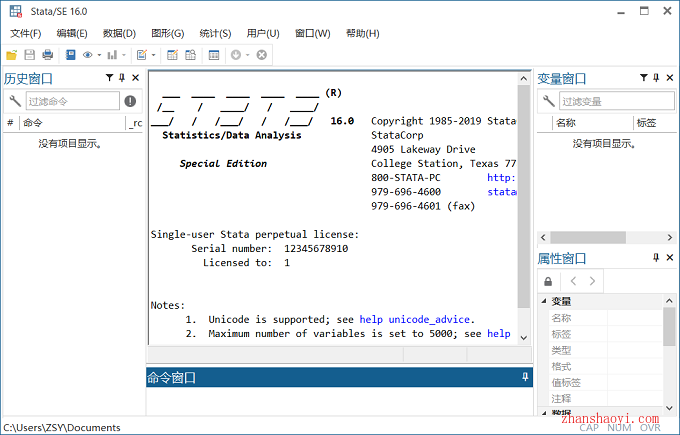Collapse the 变量 section in 属性窗口
Viewport: 680px width, 435px height.
click(x=544, y=301)
